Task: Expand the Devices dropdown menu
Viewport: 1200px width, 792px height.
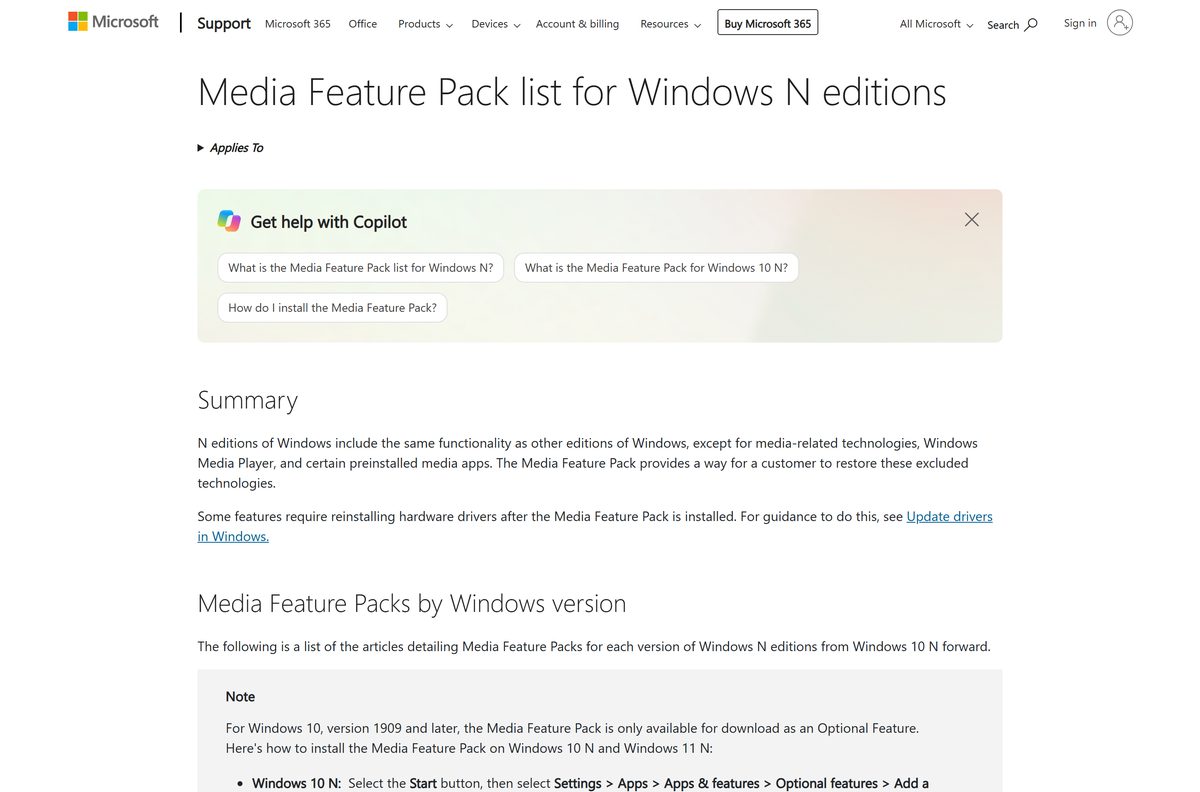Action: click(x=496, y=24)
